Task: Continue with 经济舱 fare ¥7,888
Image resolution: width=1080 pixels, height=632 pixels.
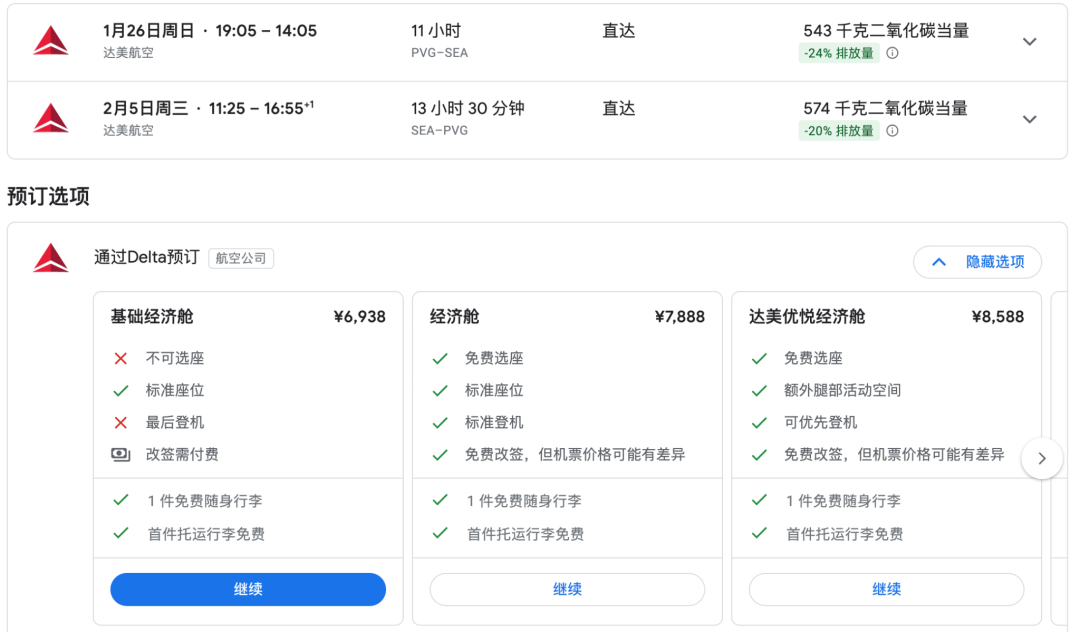Action: 567,589
